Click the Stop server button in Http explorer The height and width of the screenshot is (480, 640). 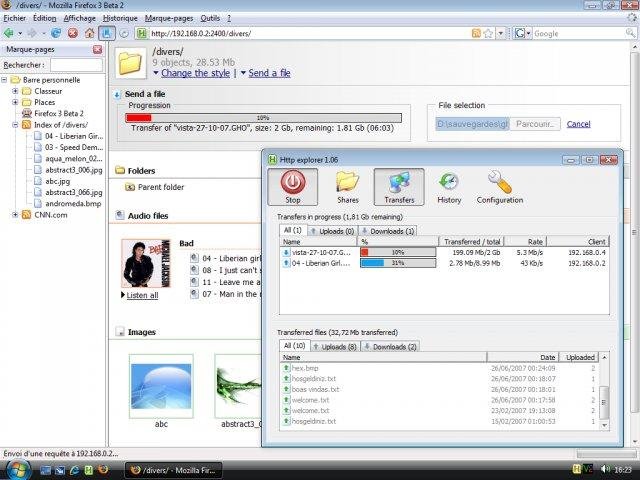point(293,187)
